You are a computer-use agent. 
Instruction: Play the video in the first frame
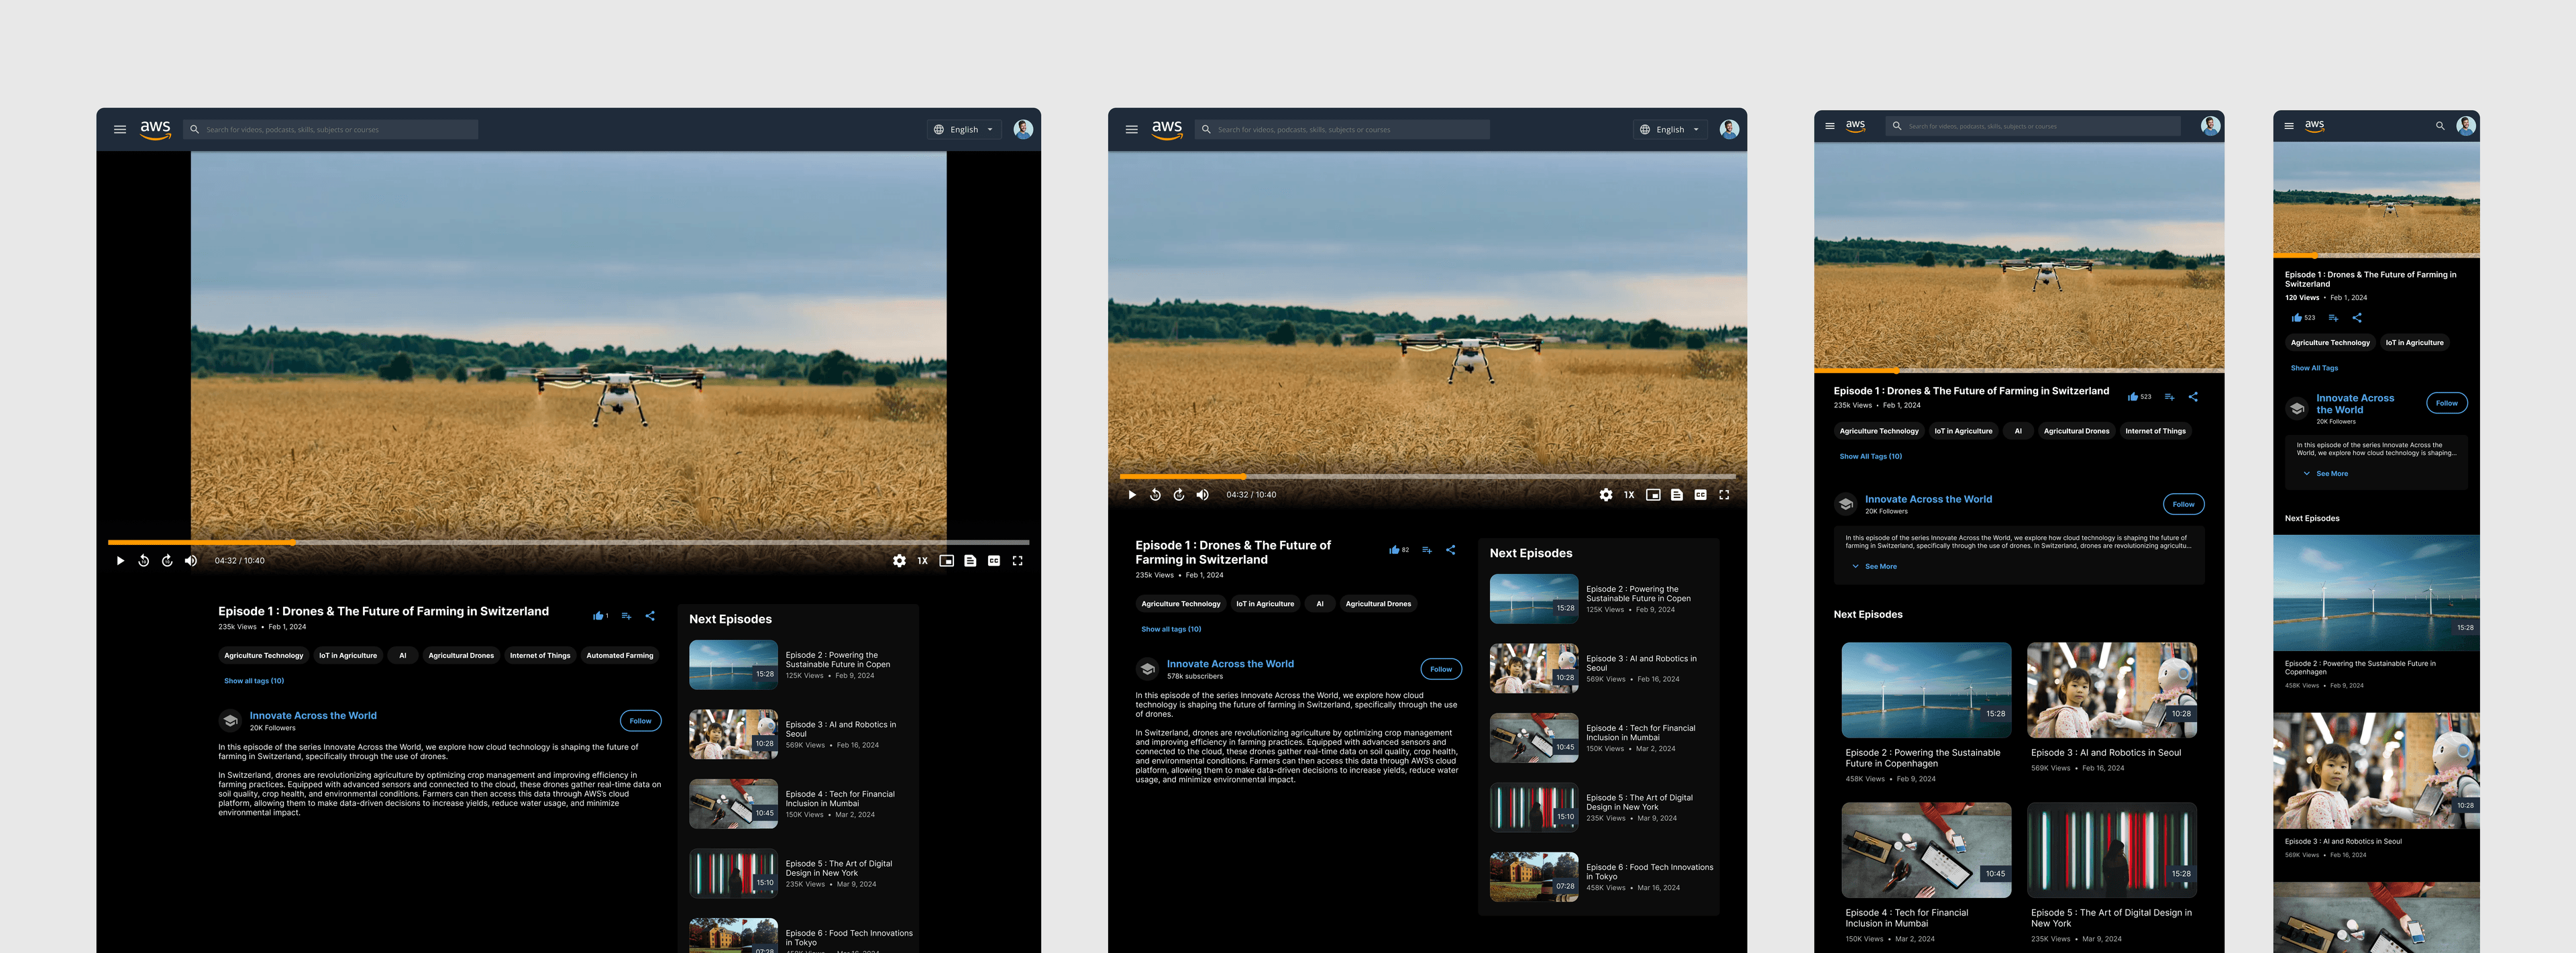tap(120, 561)
